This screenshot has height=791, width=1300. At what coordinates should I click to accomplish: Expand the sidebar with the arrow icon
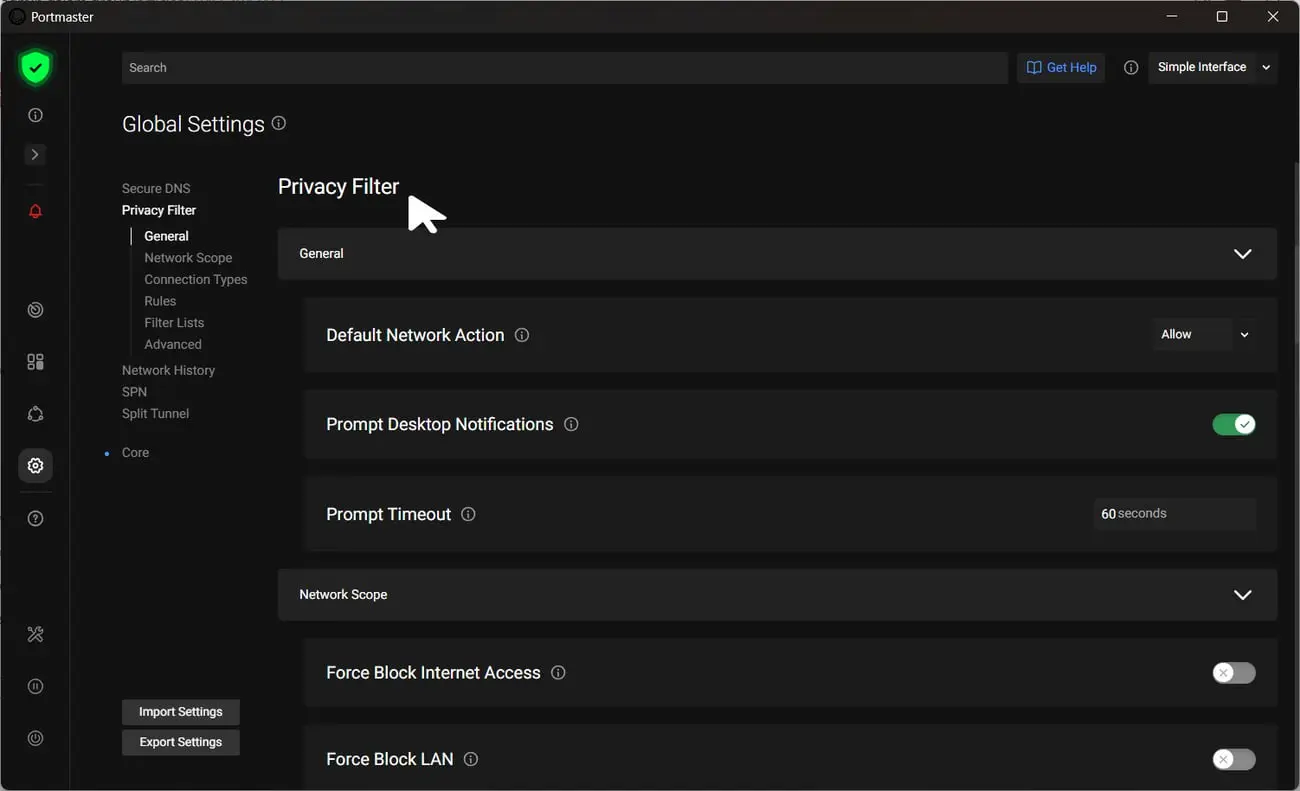[x=35, y=155]
